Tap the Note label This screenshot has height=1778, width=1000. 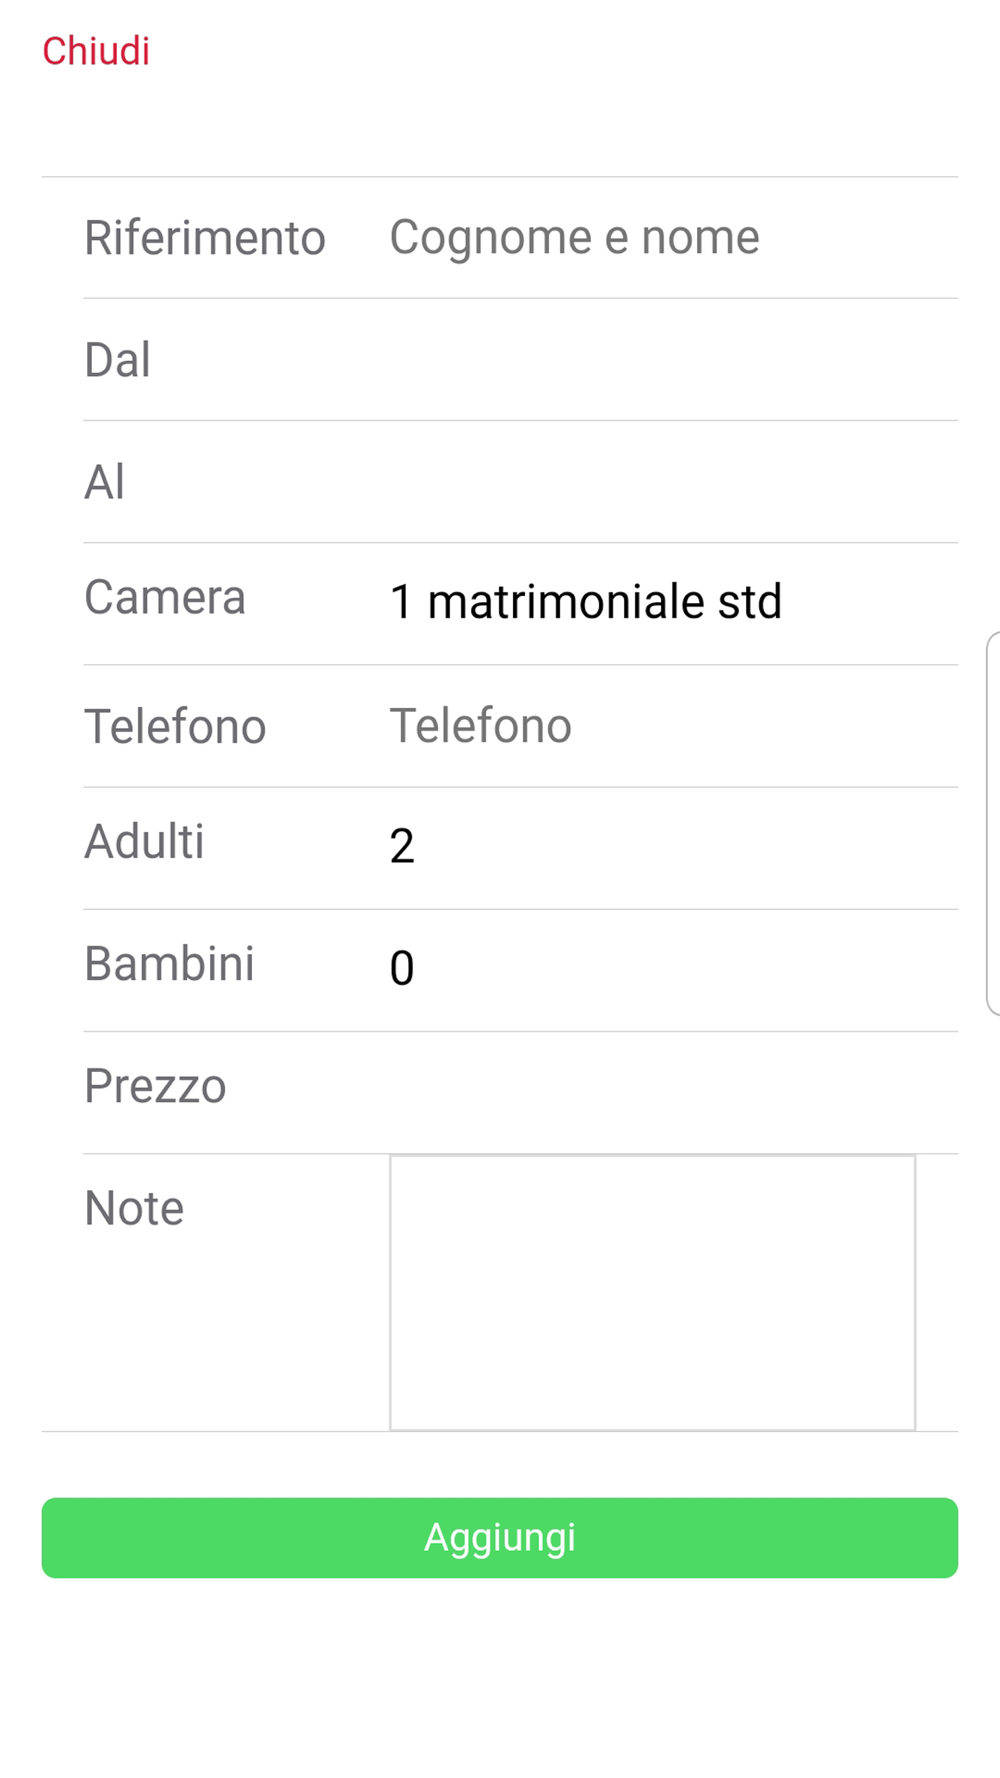pyautogui.click(x=134, y=1209)
